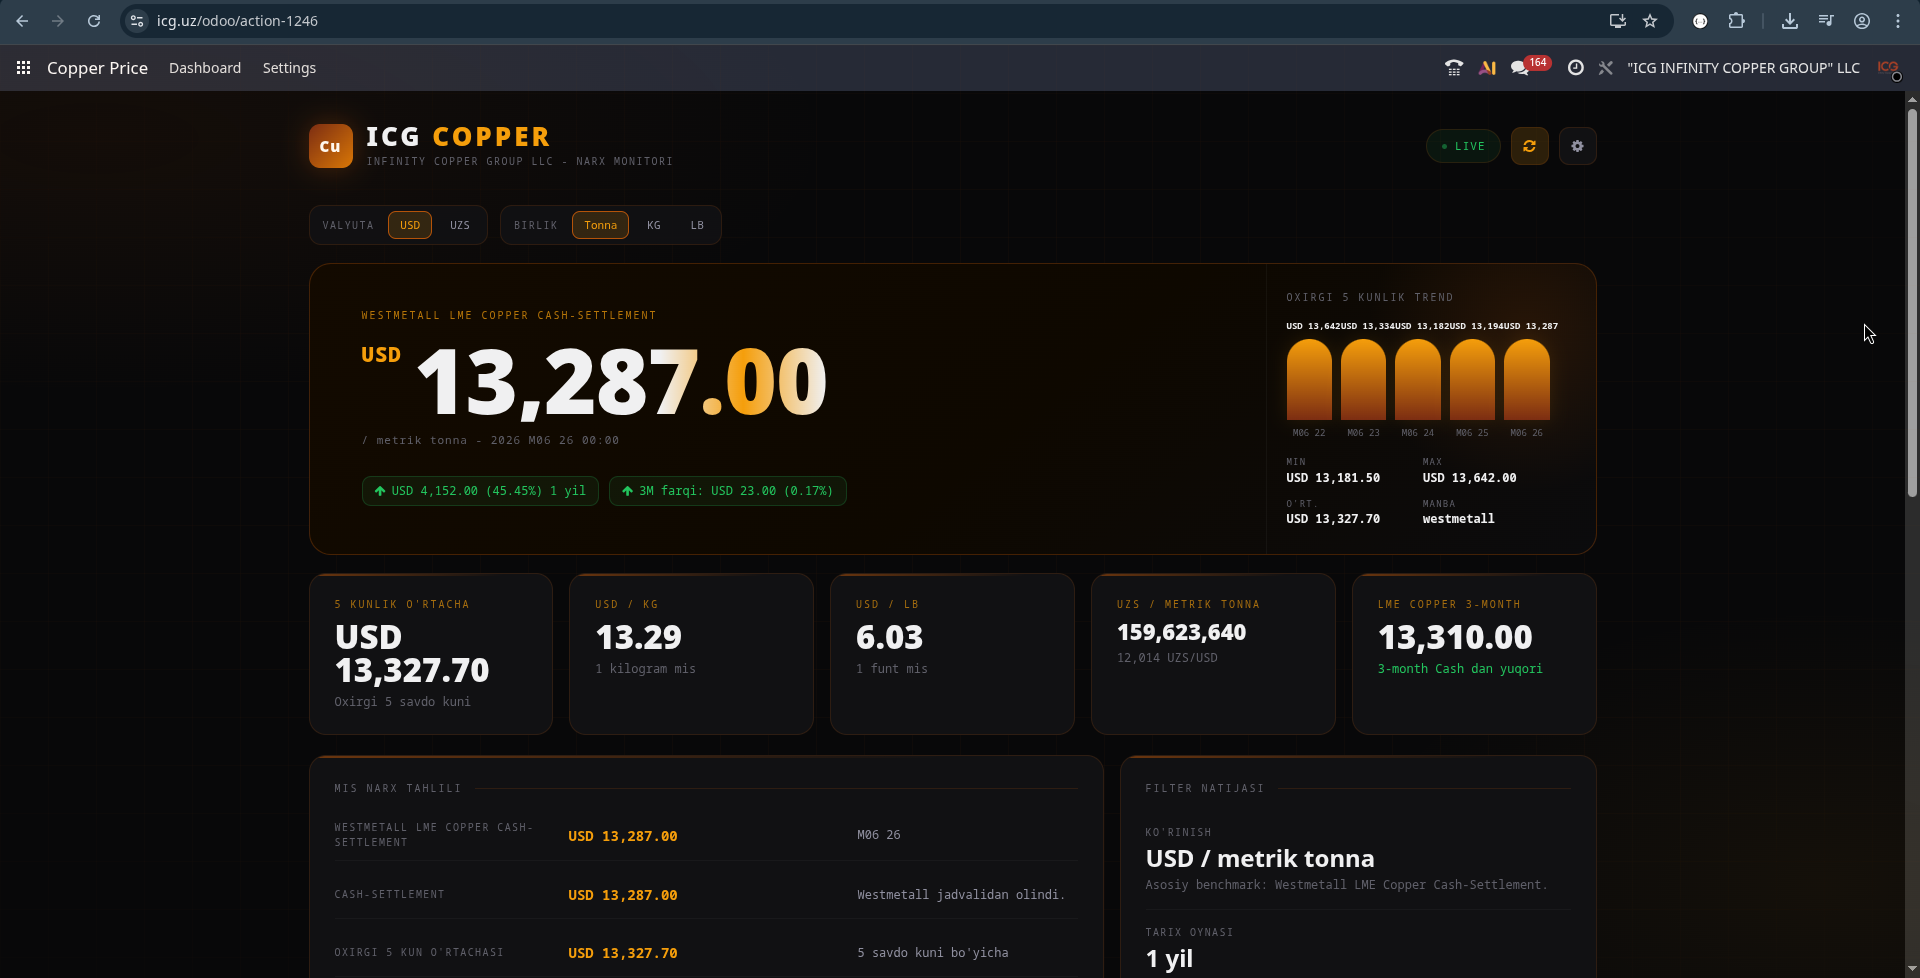Click the 1 yil change badge
This screenshot has width=1920, height=978.
480,491
